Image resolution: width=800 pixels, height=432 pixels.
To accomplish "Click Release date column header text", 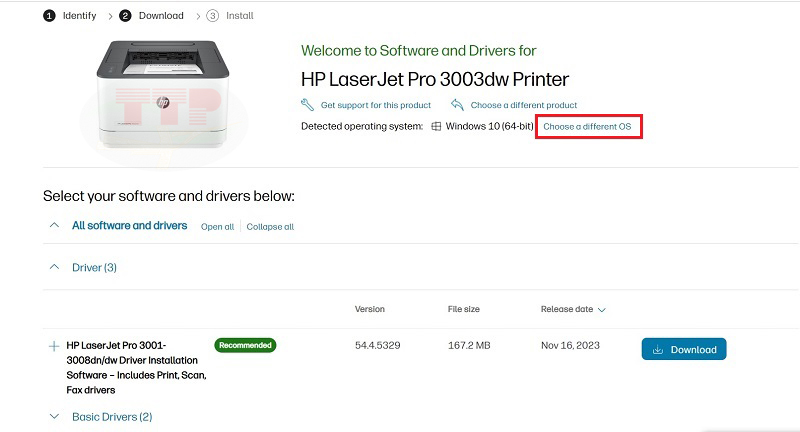I will 567,309.
